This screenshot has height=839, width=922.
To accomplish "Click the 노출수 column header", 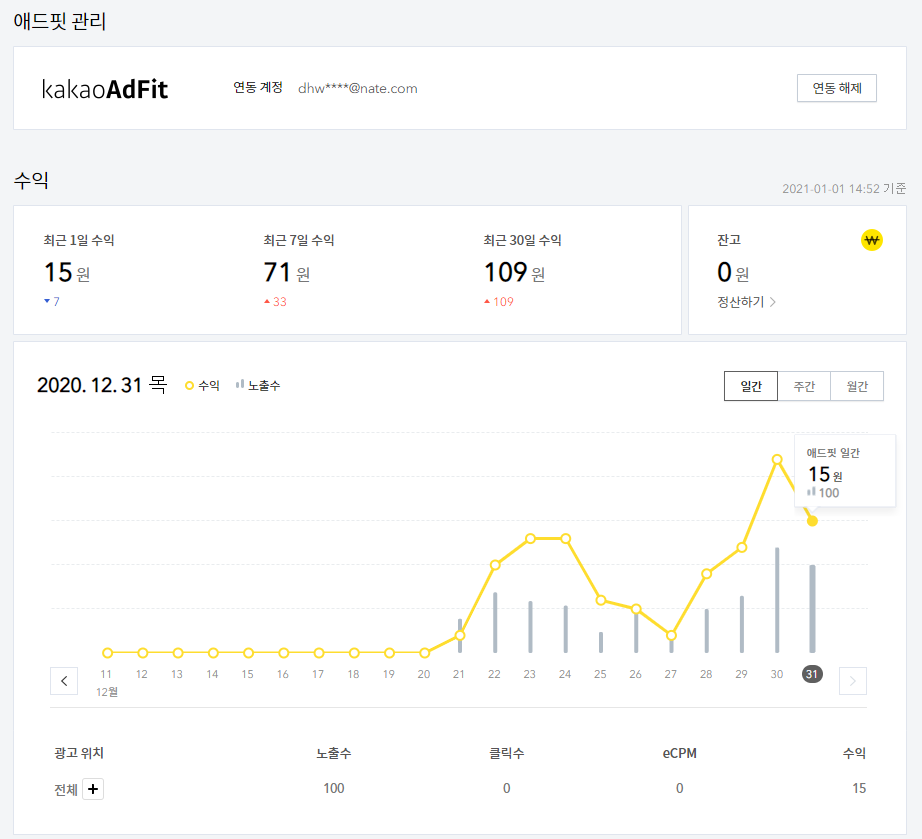I will (x=333, y=753).
